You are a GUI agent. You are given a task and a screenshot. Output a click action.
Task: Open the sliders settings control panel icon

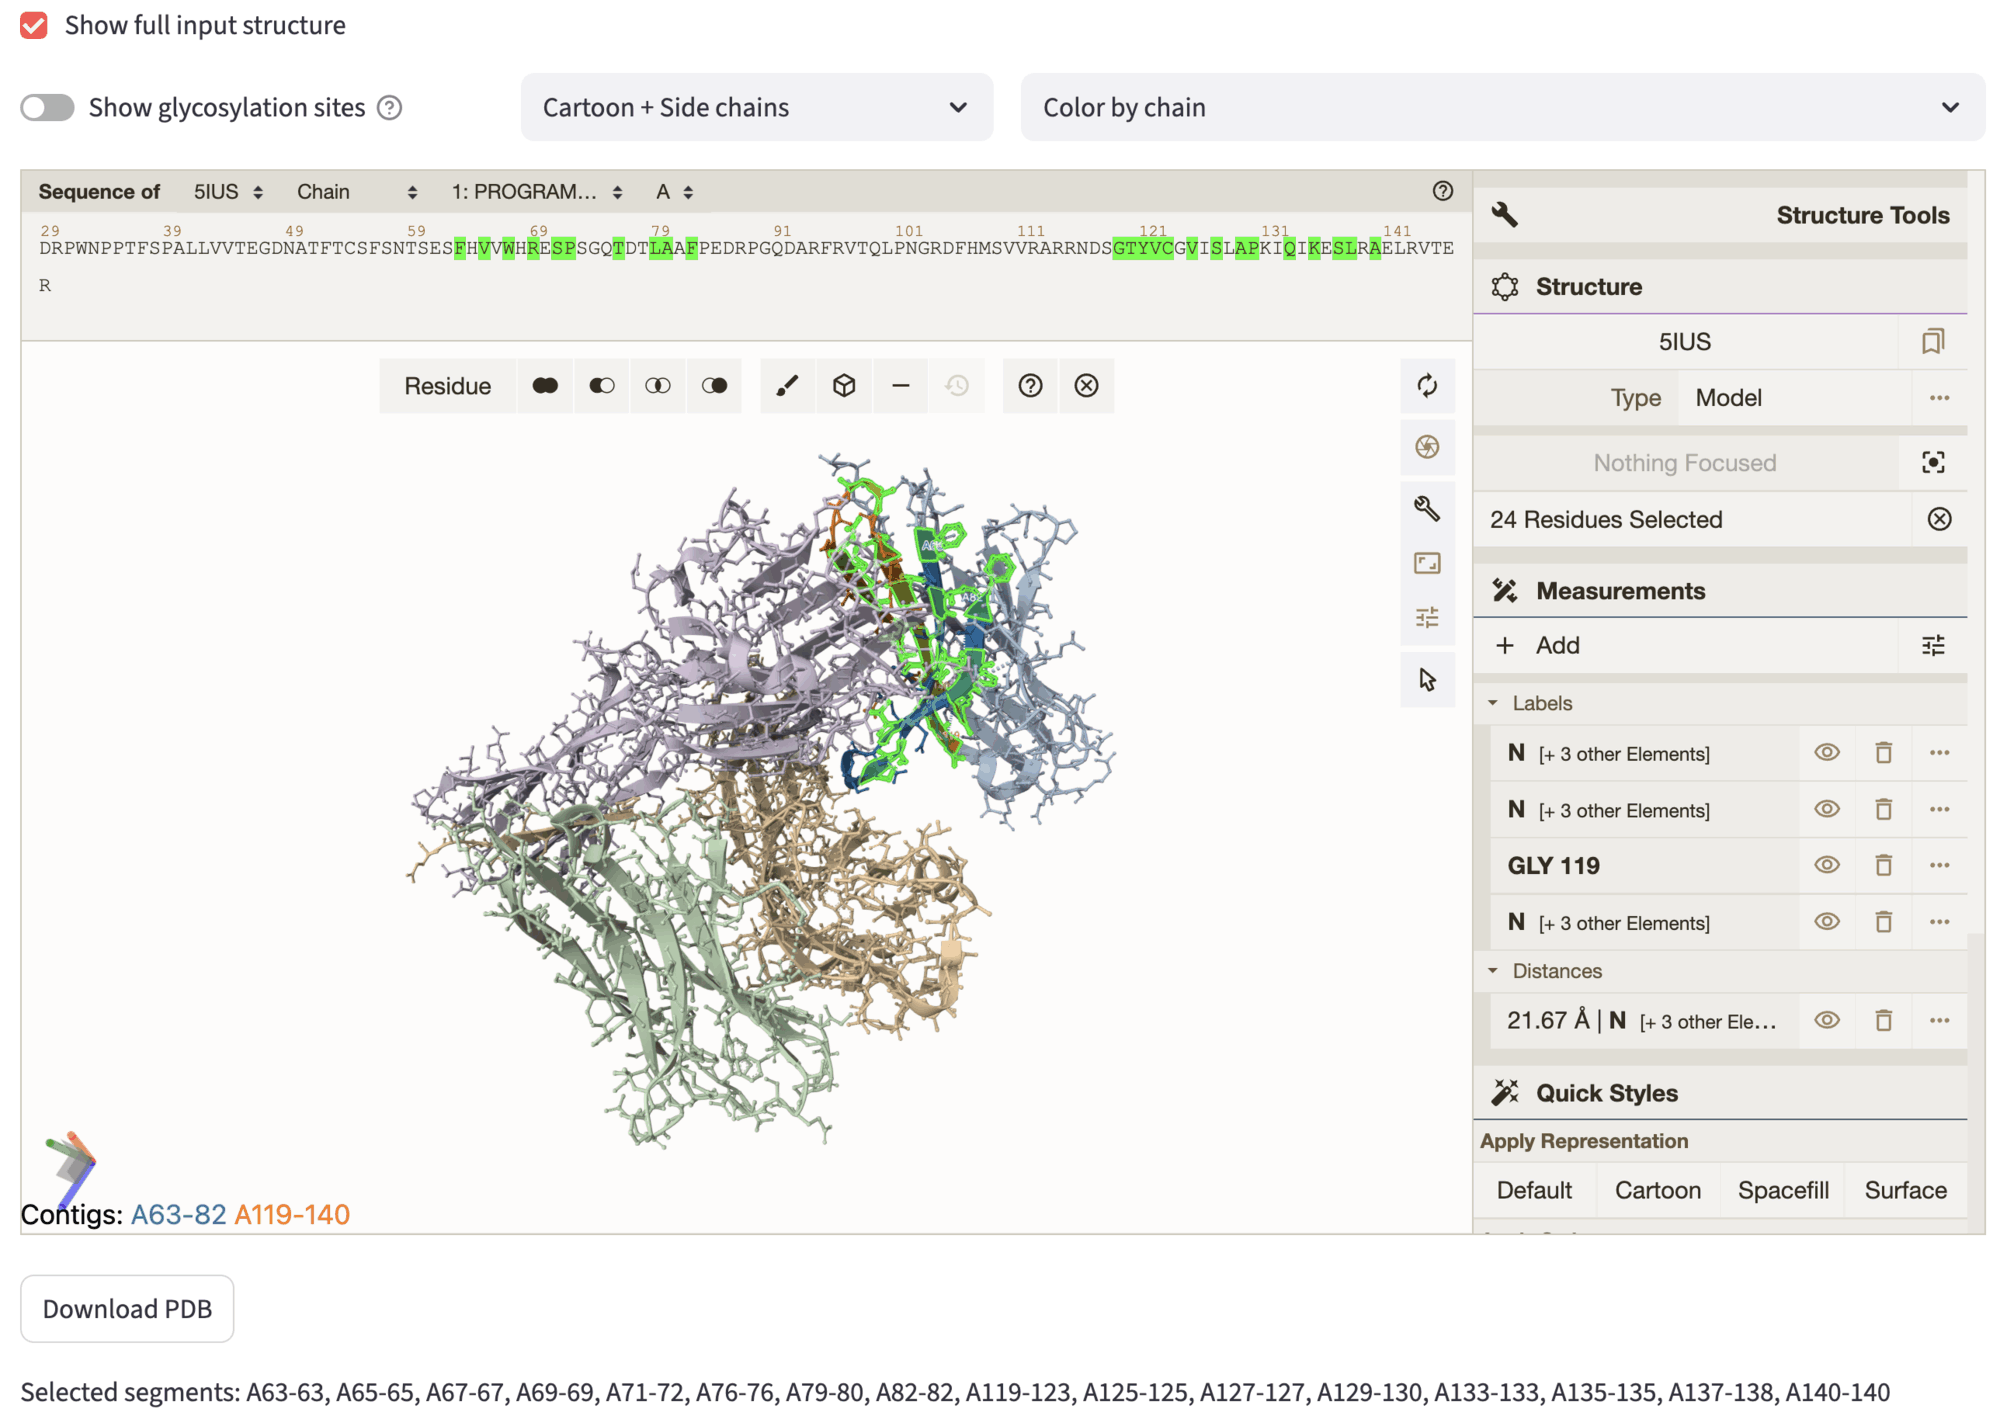[1427, 618]
